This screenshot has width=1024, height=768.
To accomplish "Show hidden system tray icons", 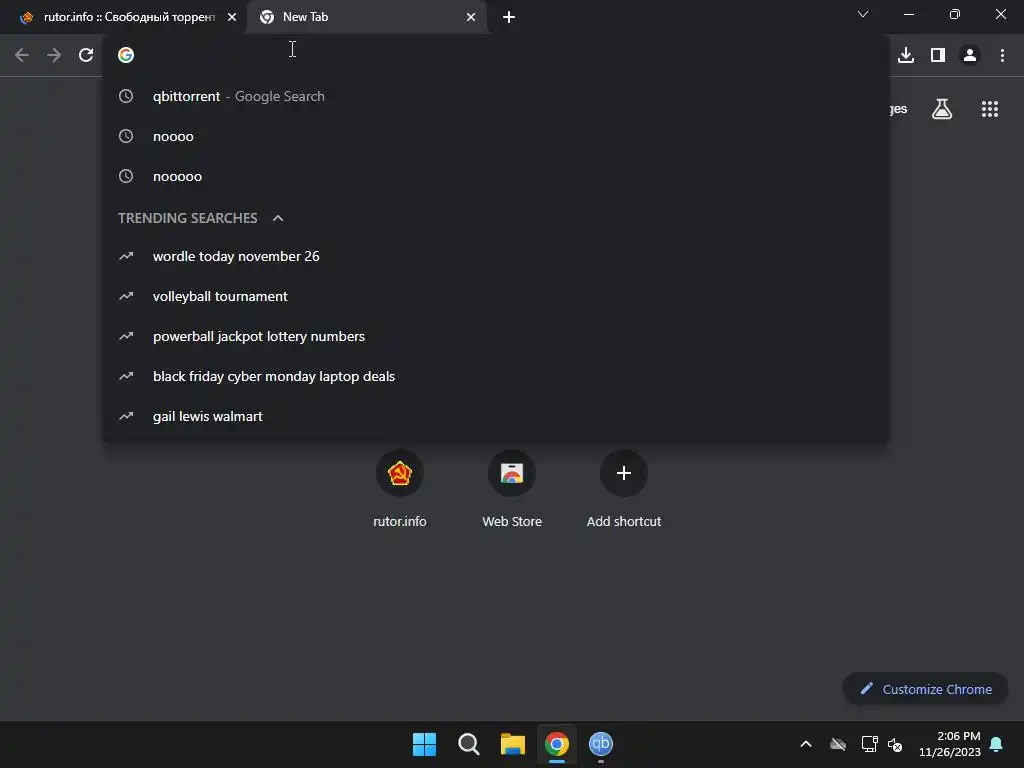I will click(806, 744).
